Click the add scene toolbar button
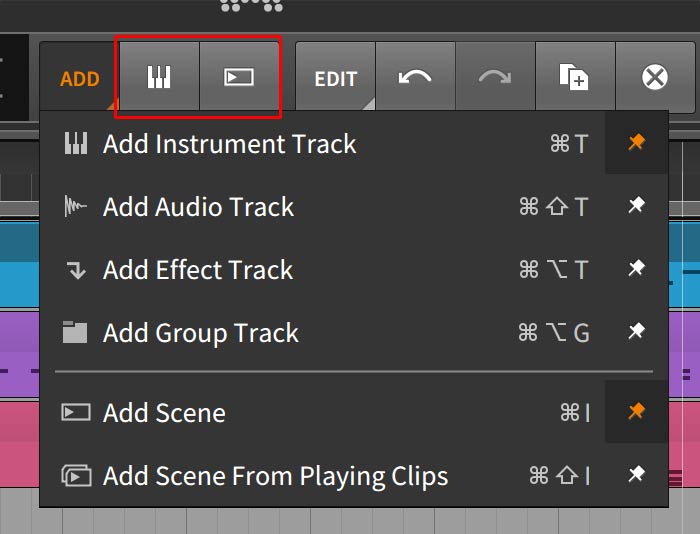 [x=239, y=77]
